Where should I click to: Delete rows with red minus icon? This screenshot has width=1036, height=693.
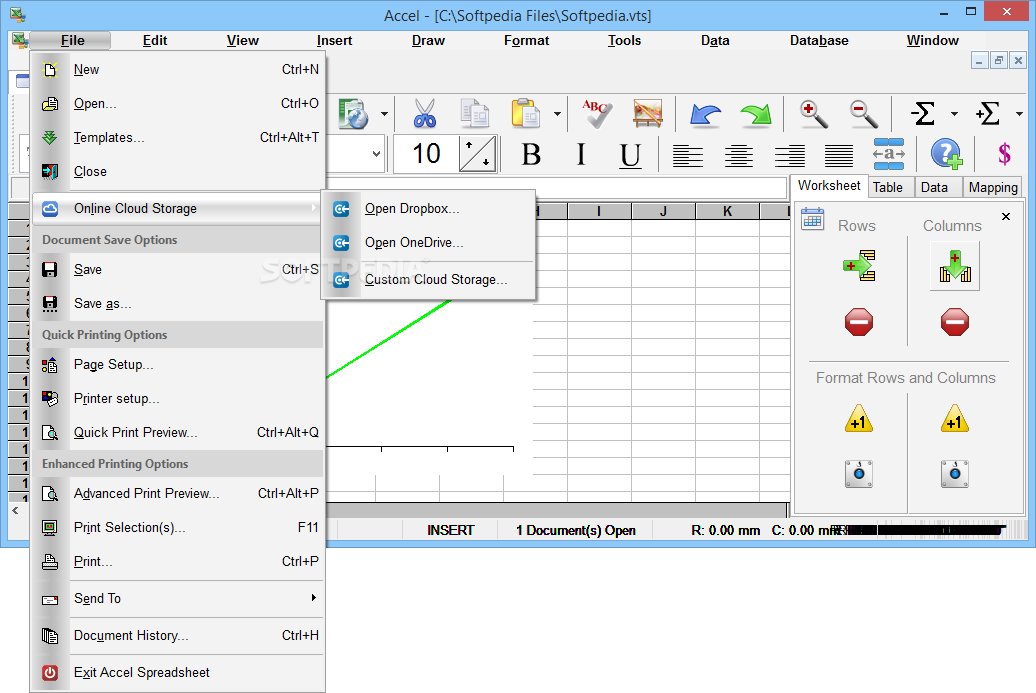(x=859, y=322)
